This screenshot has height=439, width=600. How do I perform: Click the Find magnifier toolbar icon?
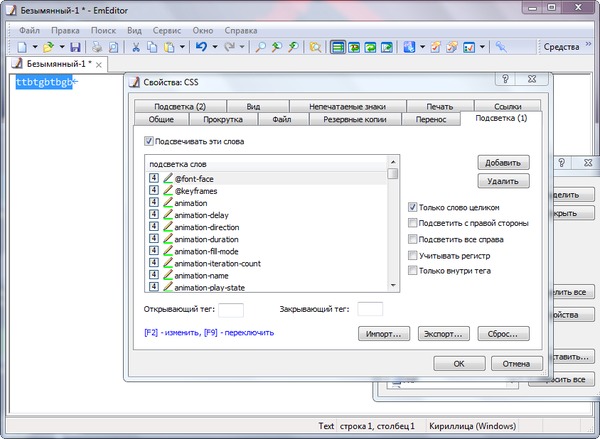tap(259, 47)
